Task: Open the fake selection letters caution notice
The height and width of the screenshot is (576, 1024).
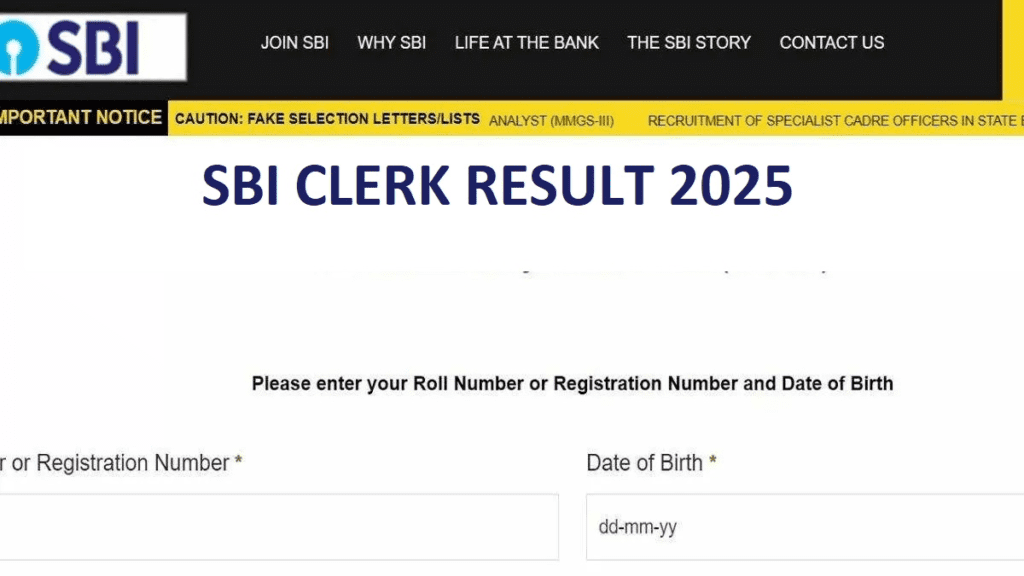Action: (x=327, y=119)
